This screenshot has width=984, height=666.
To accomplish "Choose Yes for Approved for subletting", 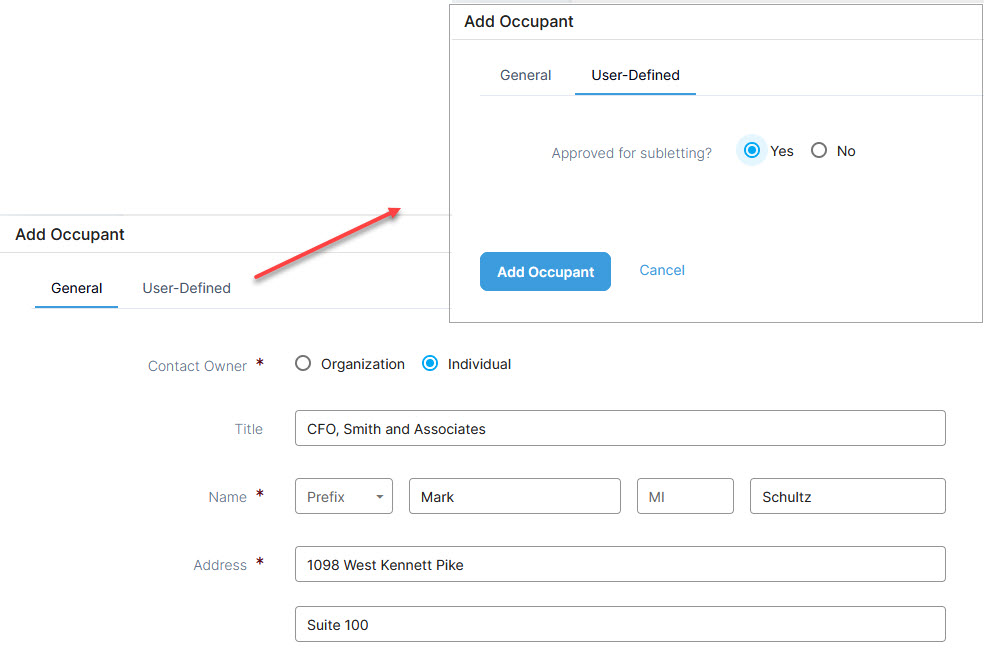I will (x=752, y=151).
